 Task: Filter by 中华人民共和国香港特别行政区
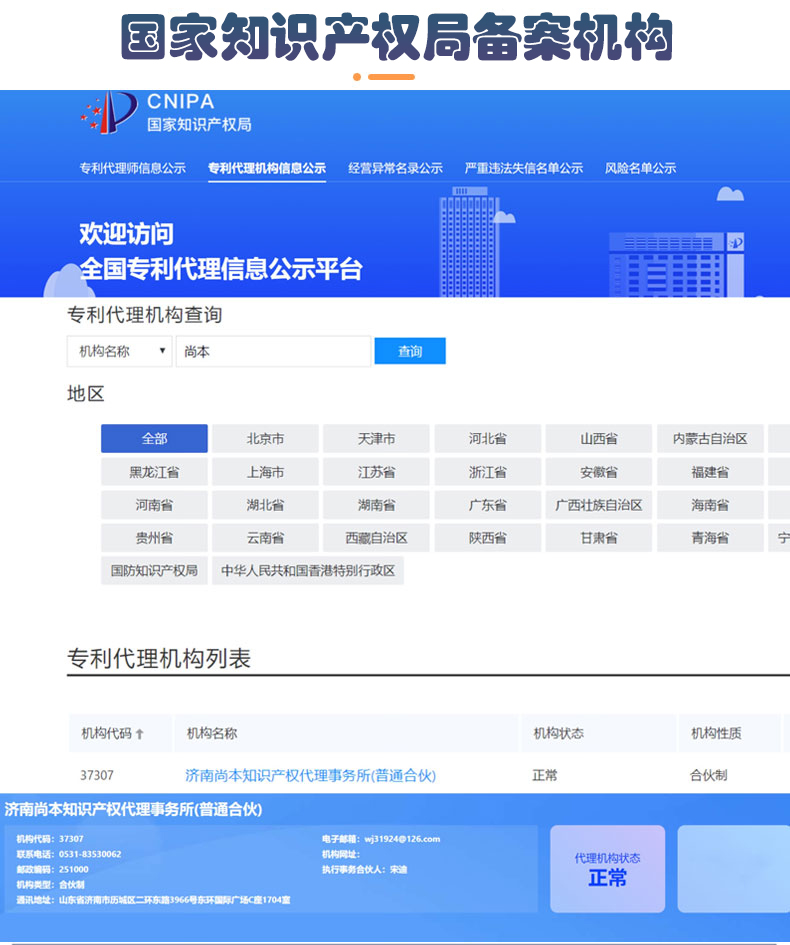308,571
